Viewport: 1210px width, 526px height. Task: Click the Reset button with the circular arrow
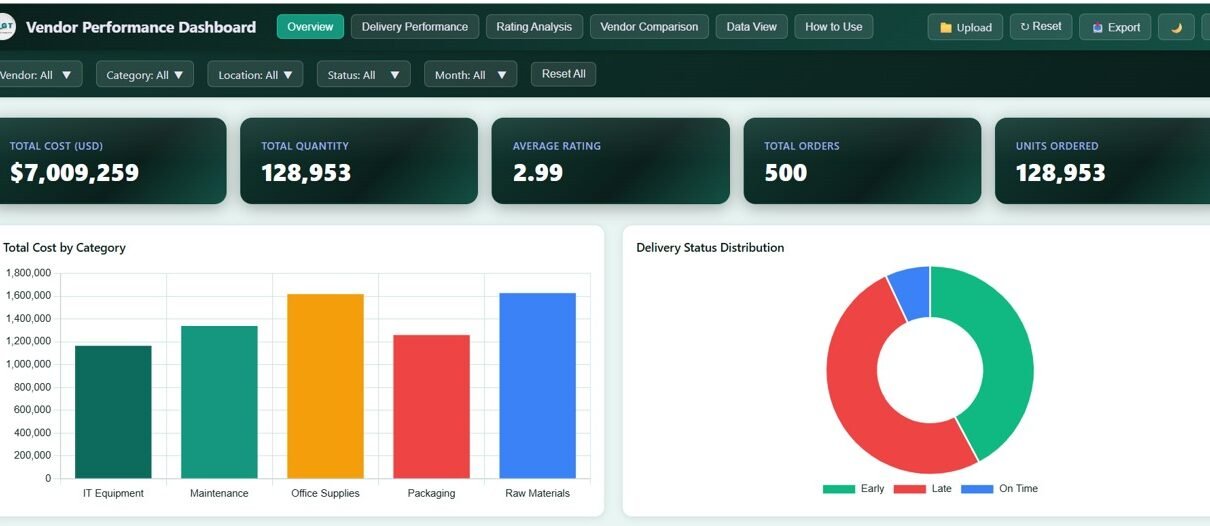pos(1040,27)
